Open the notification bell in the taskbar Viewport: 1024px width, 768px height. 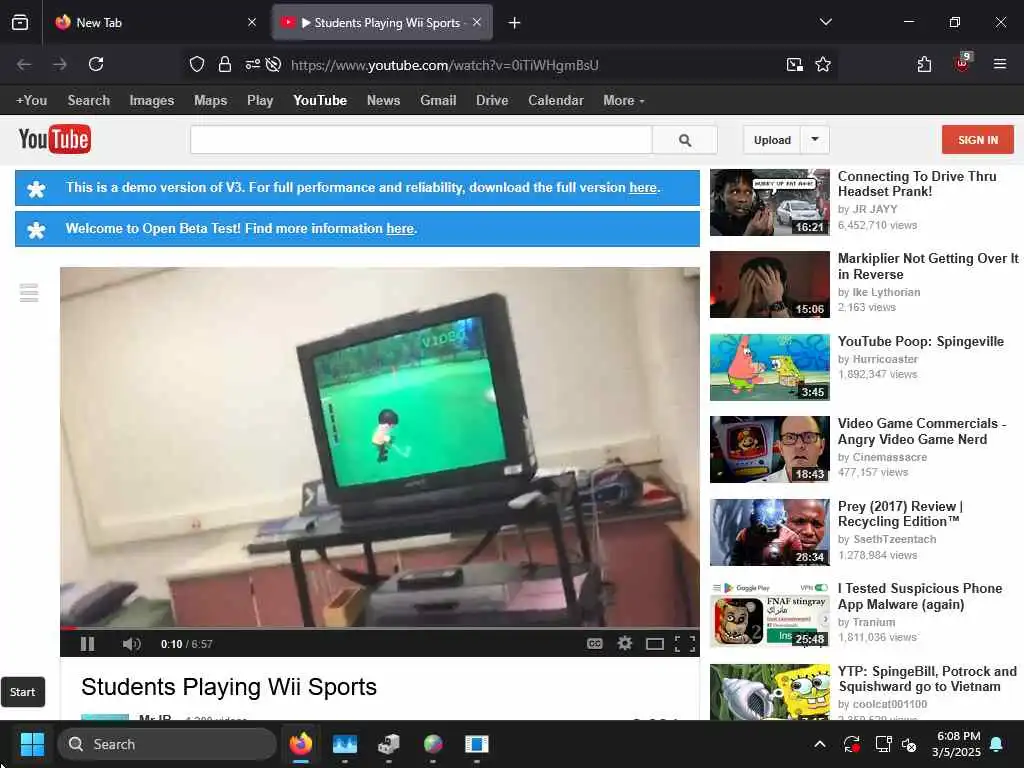pyautogui.click(x=997, y=744)
